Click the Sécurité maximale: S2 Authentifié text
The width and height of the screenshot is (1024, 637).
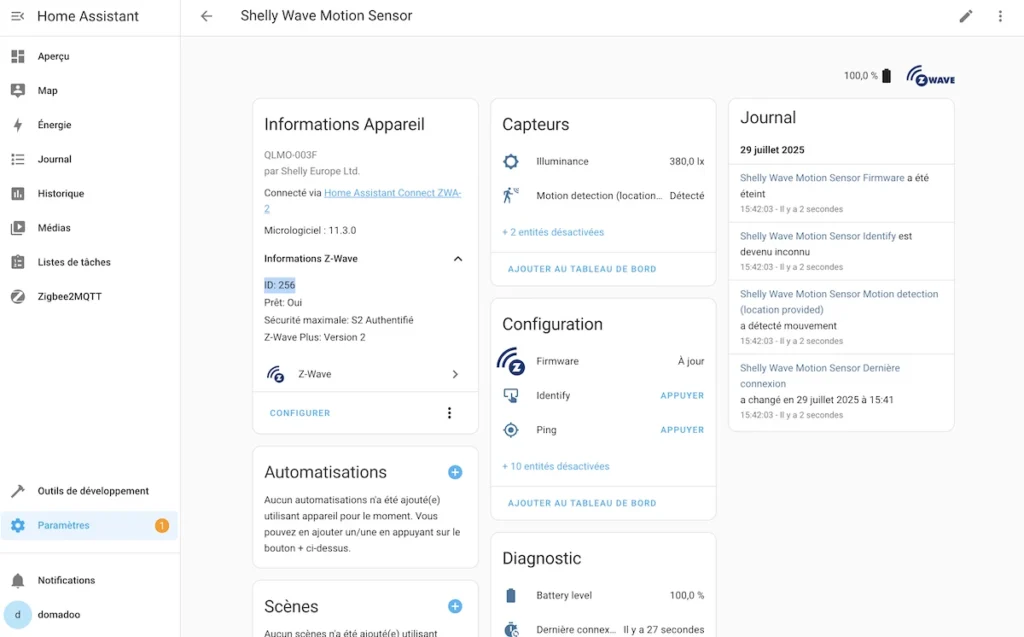click(339, 320)
